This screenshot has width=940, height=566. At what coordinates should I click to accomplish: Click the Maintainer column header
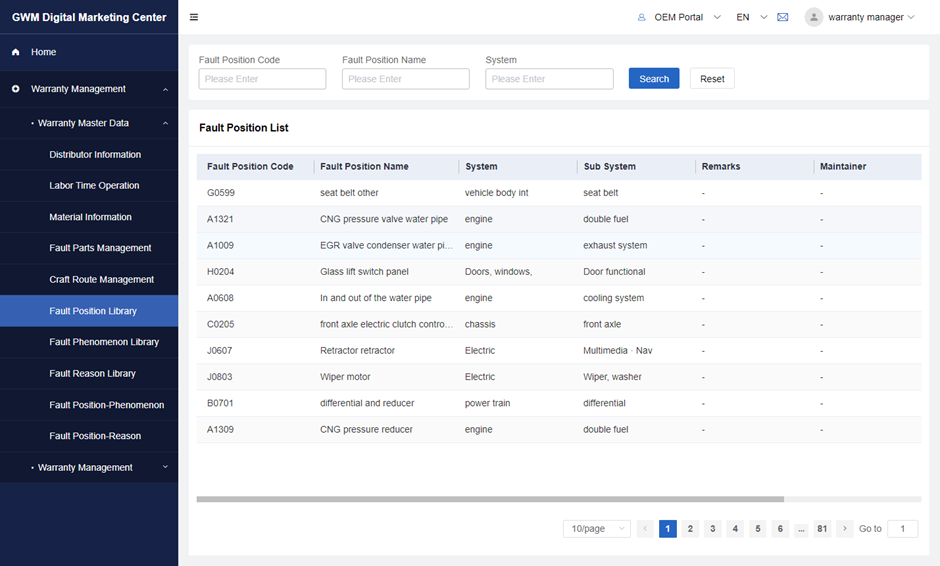tap(843, 167)
